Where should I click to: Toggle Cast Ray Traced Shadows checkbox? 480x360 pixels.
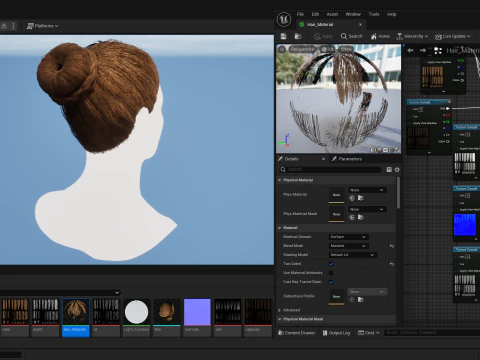[331, 282]
